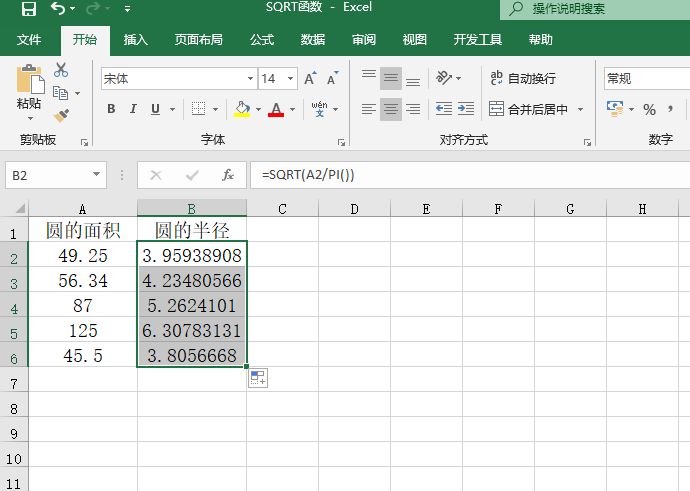Click the Increase Indent icon
The height and width of the screenshot is (491, 690).
(x=466, y=109)
